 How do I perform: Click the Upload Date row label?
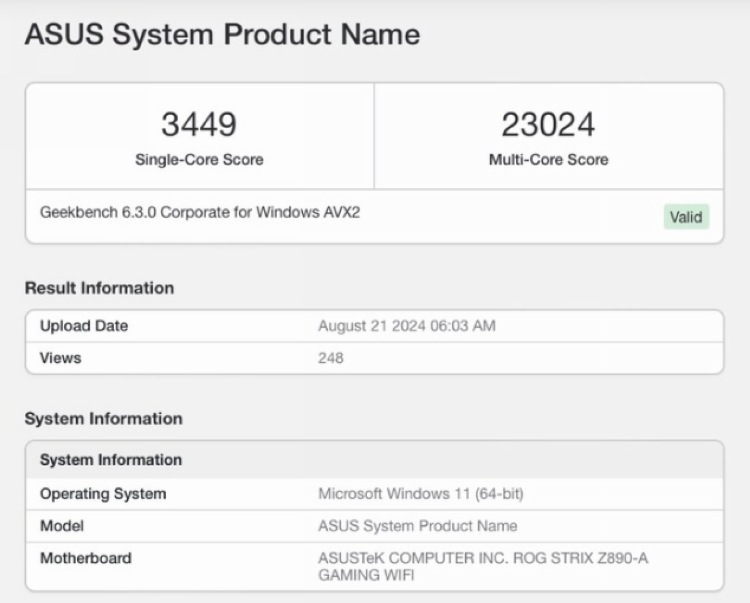(x=84, y=326)
